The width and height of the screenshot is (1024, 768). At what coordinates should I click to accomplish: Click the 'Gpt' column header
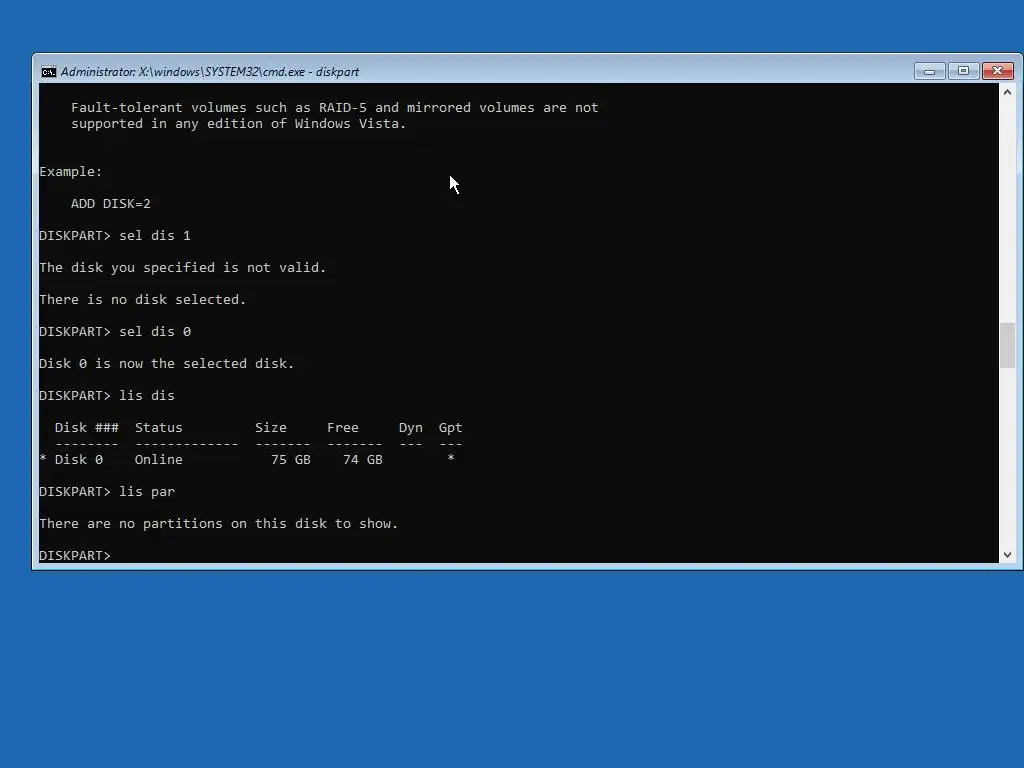(451, 428)
